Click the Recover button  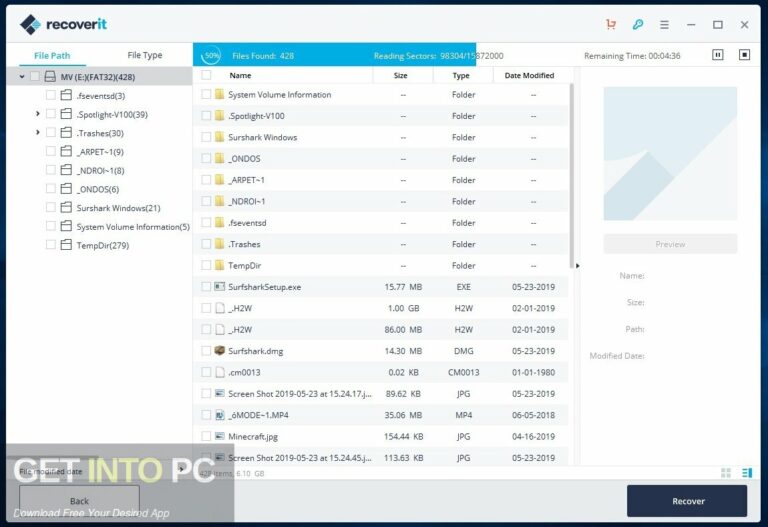687,501
